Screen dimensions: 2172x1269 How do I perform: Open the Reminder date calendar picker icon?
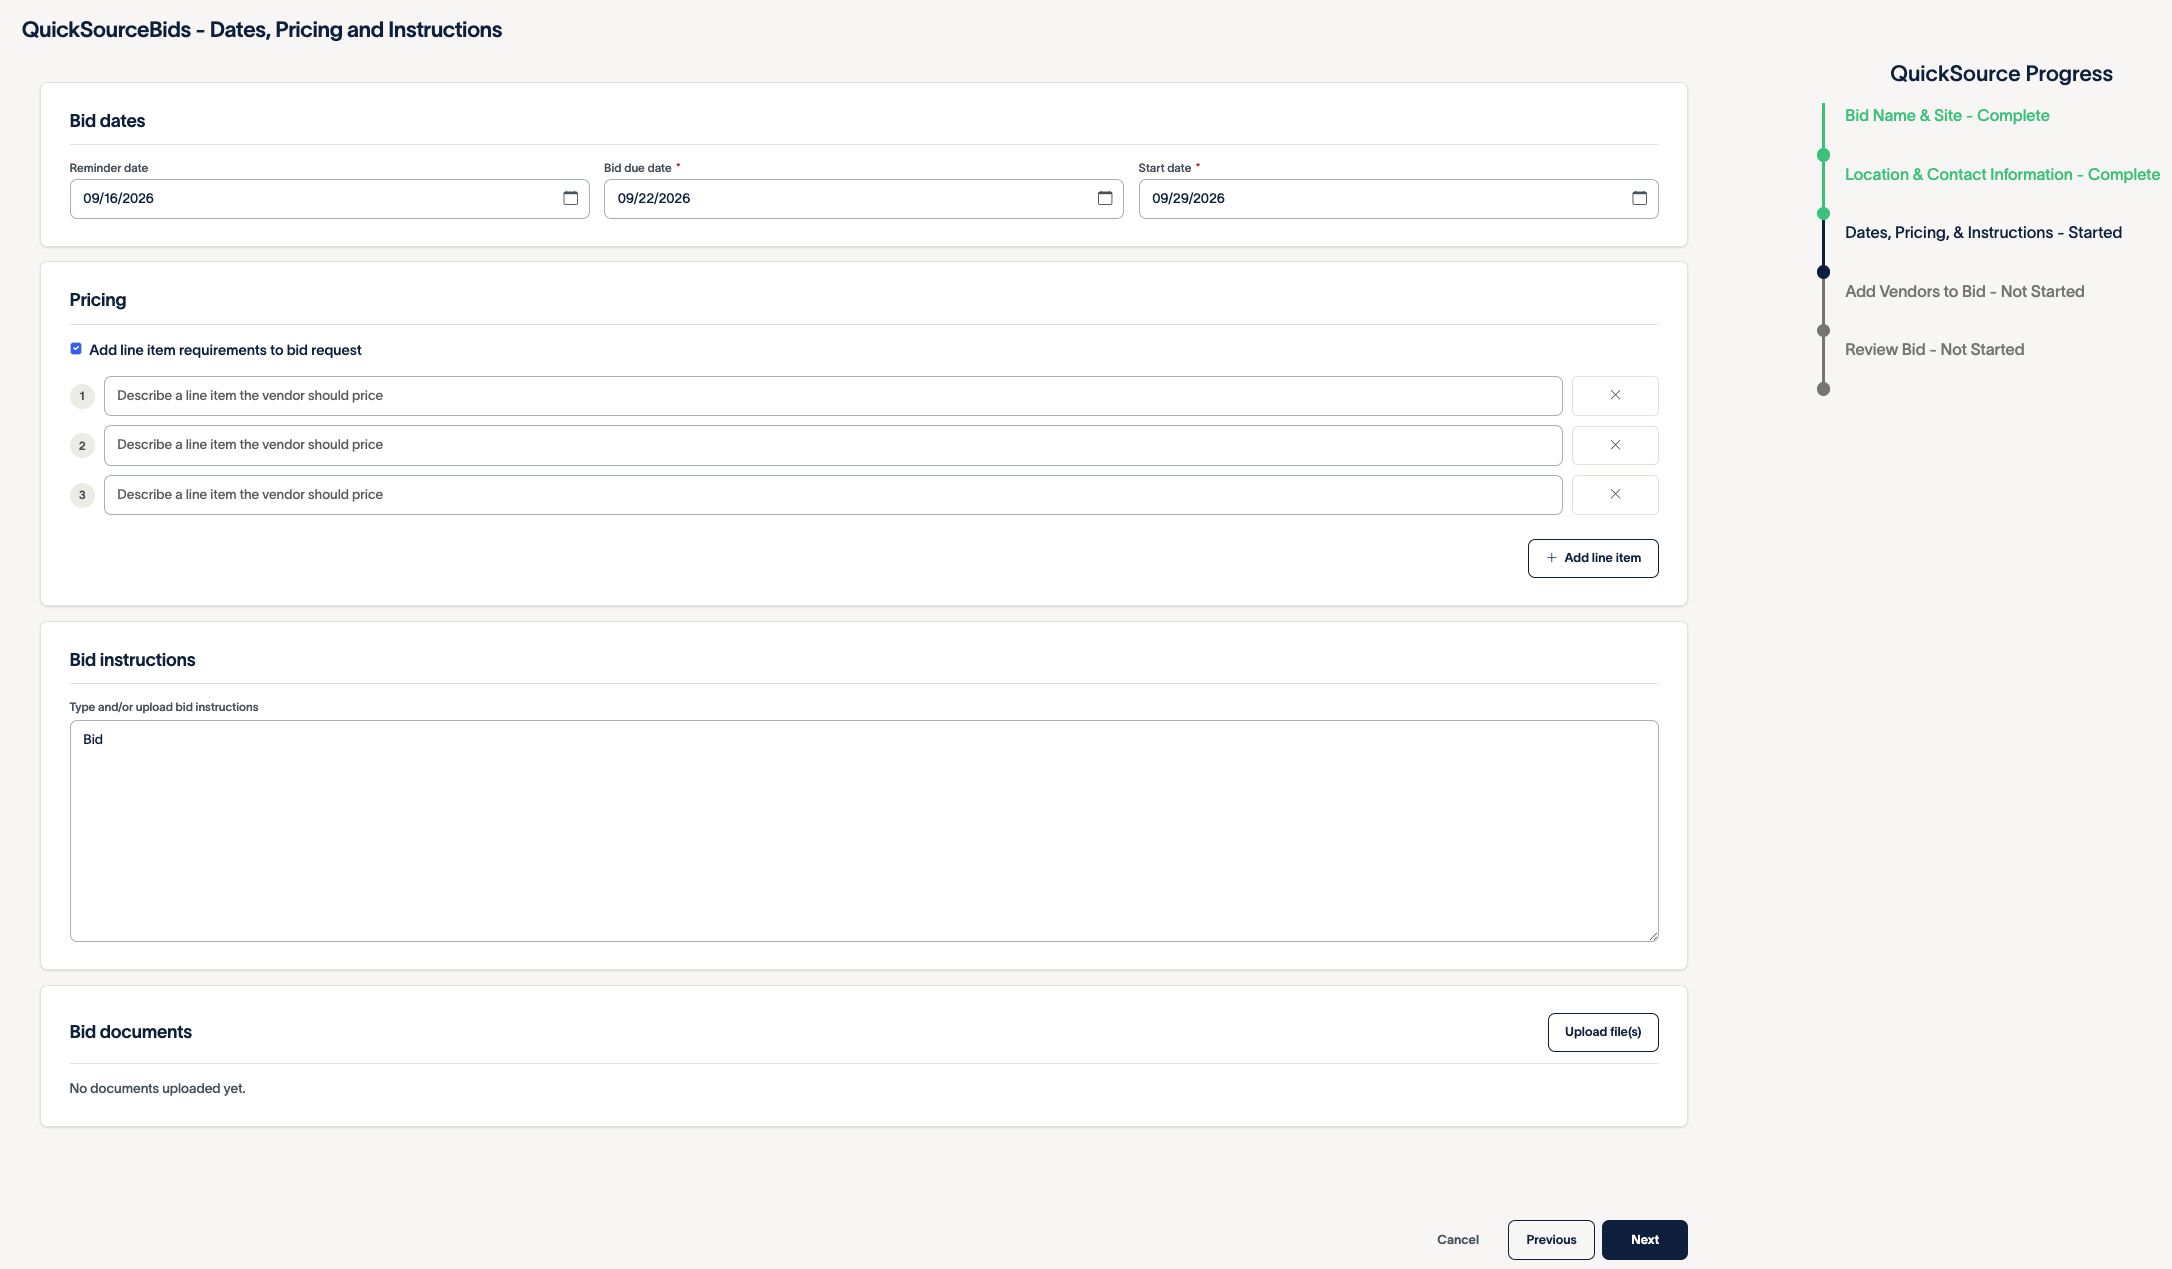pos(570,198)
